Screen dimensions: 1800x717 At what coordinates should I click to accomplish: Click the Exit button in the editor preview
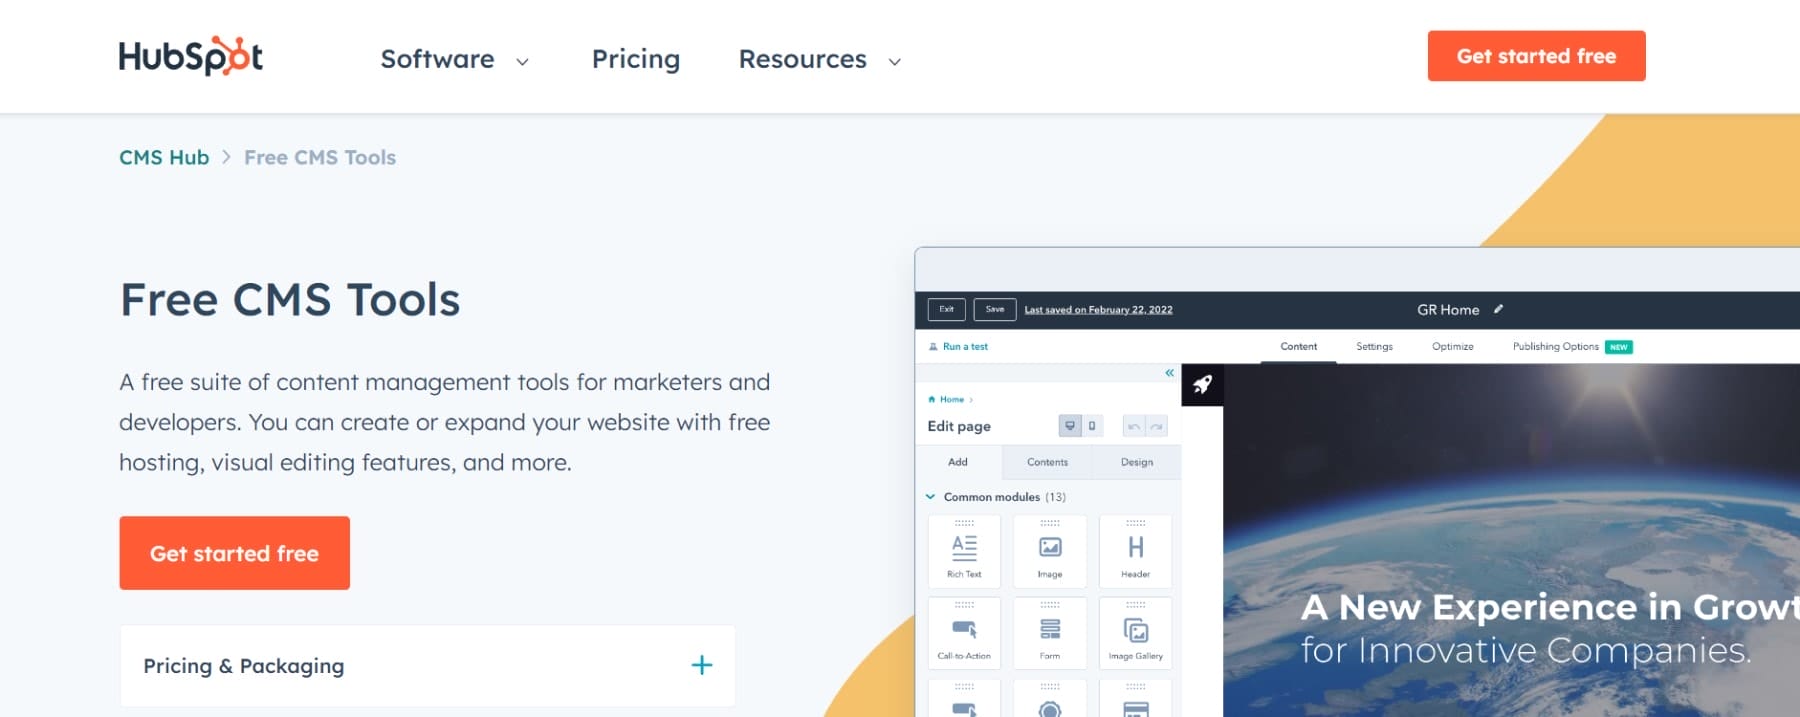tap(946, 310)
